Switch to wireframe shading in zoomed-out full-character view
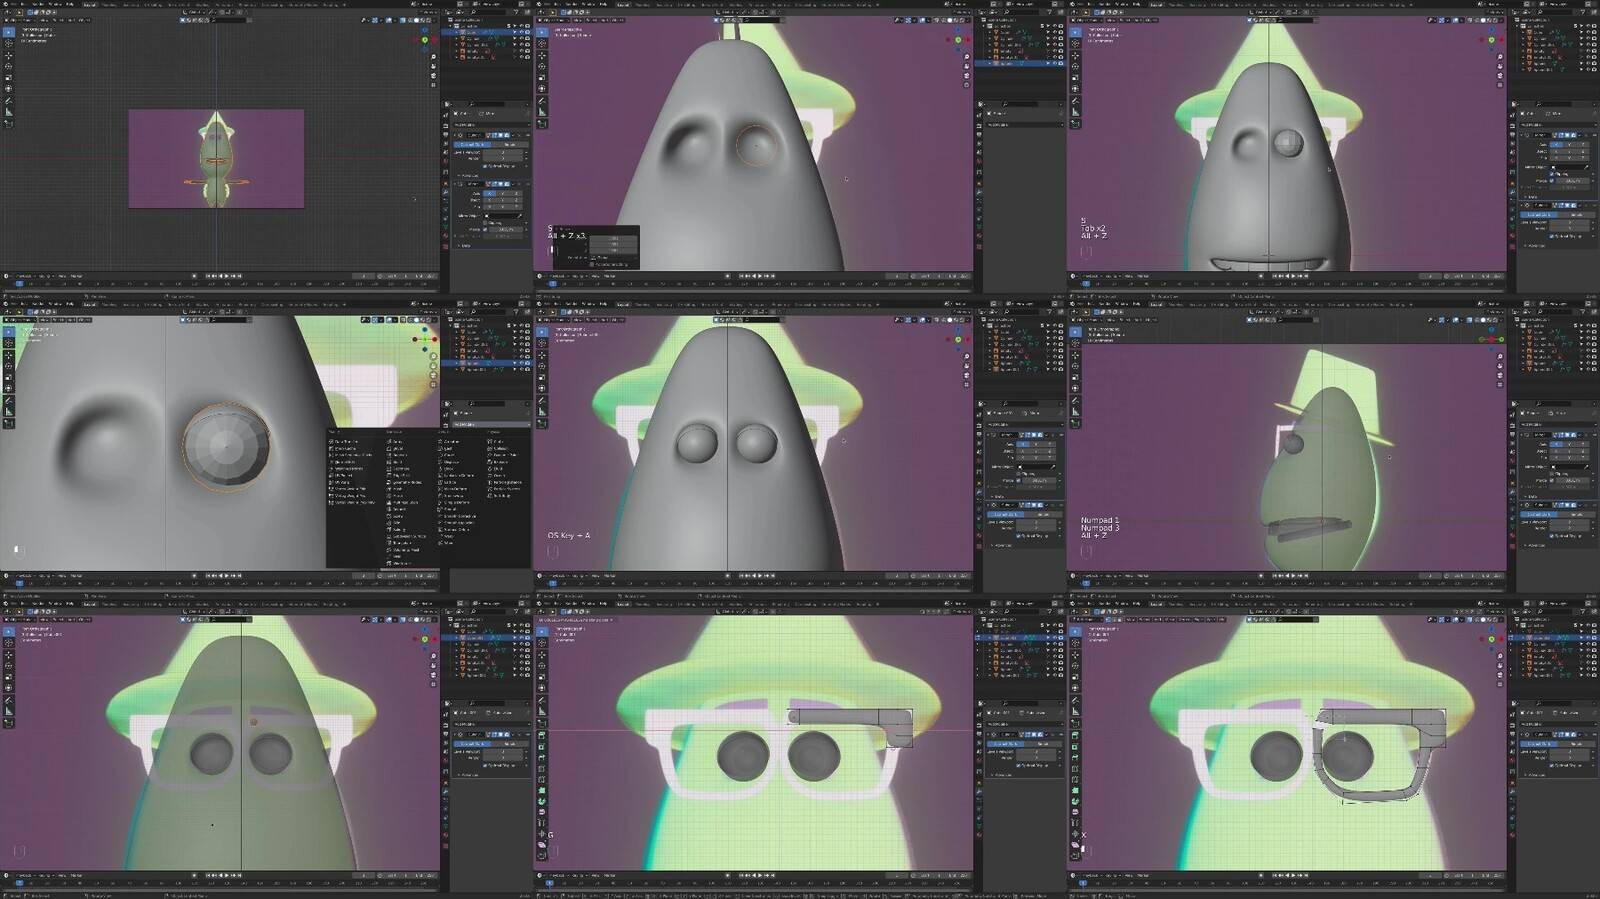 [410, 21]
